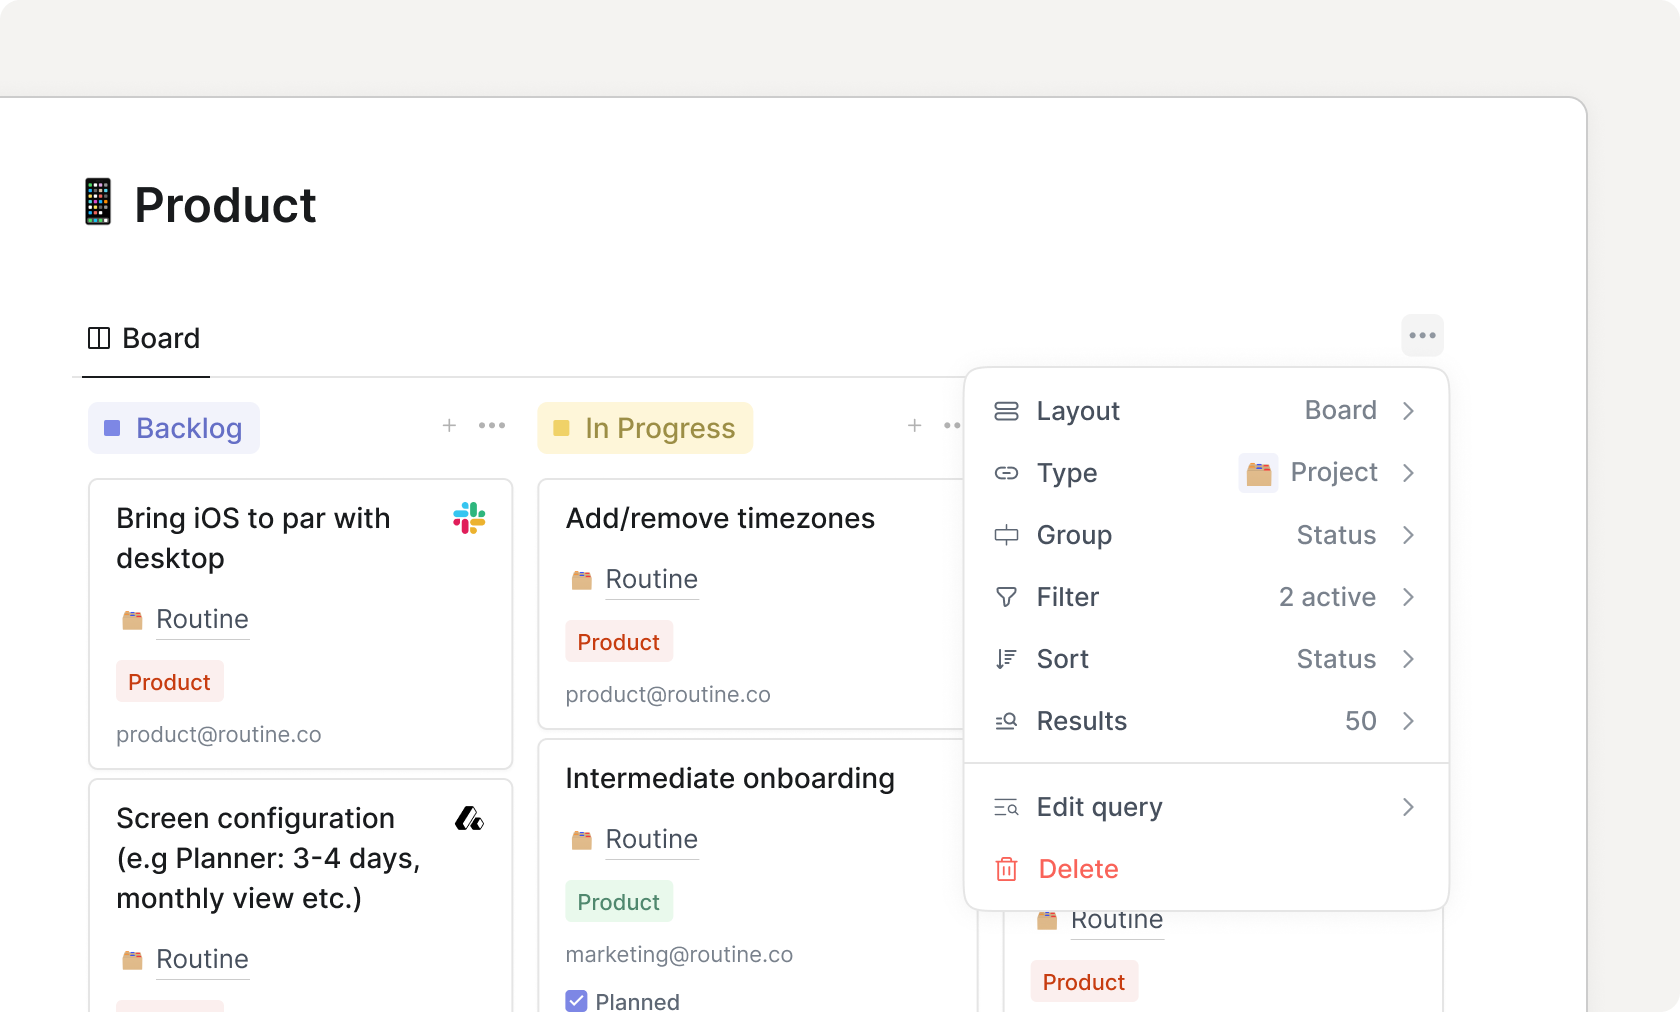Click the Product tag below the open menu

click(x=1084, y=982)
